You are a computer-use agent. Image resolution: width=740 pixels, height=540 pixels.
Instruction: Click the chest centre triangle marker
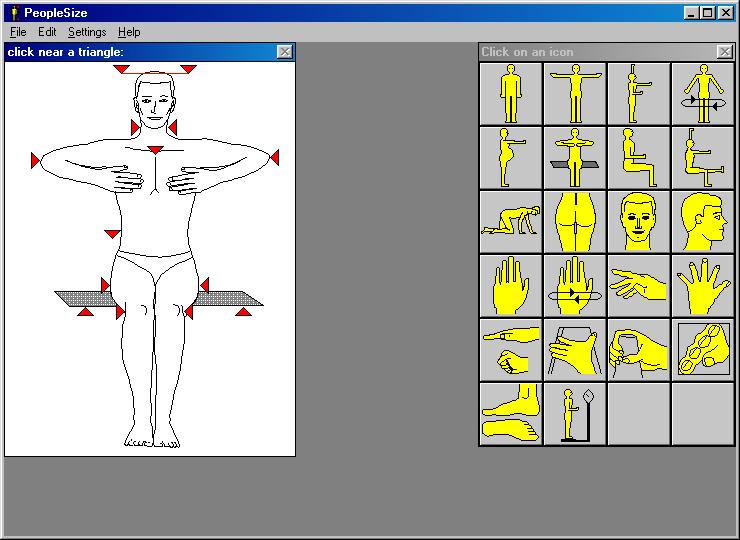coord(155,150)
